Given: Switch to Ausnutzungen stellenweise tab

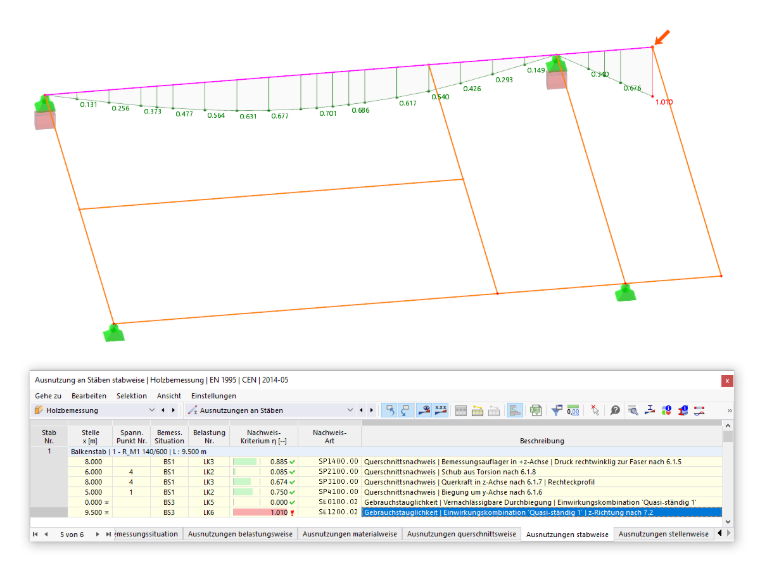Looking at the screenshot, I should [663, 534].
